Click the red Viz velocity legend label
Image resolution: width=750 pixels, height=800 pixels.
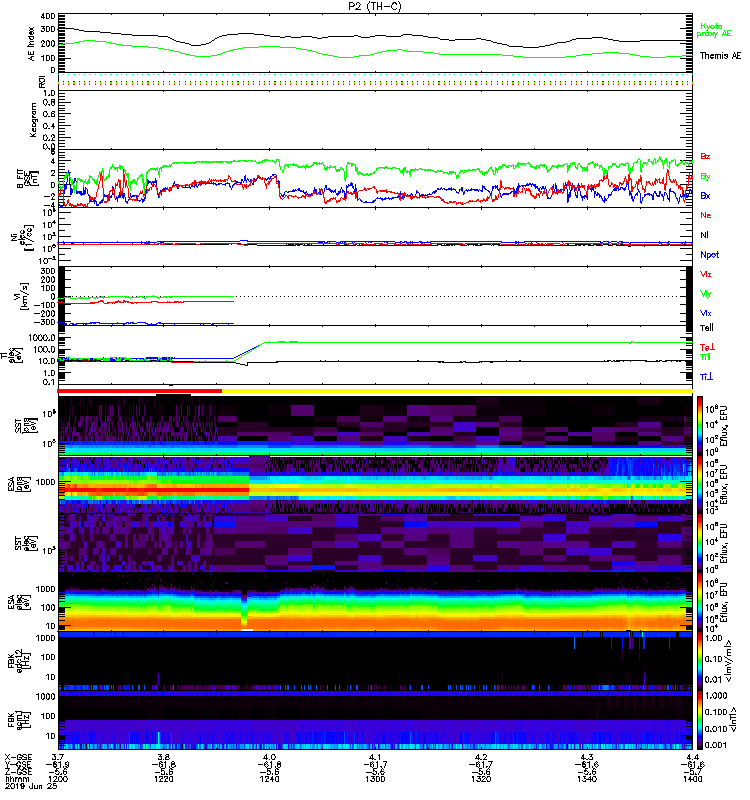705,274
